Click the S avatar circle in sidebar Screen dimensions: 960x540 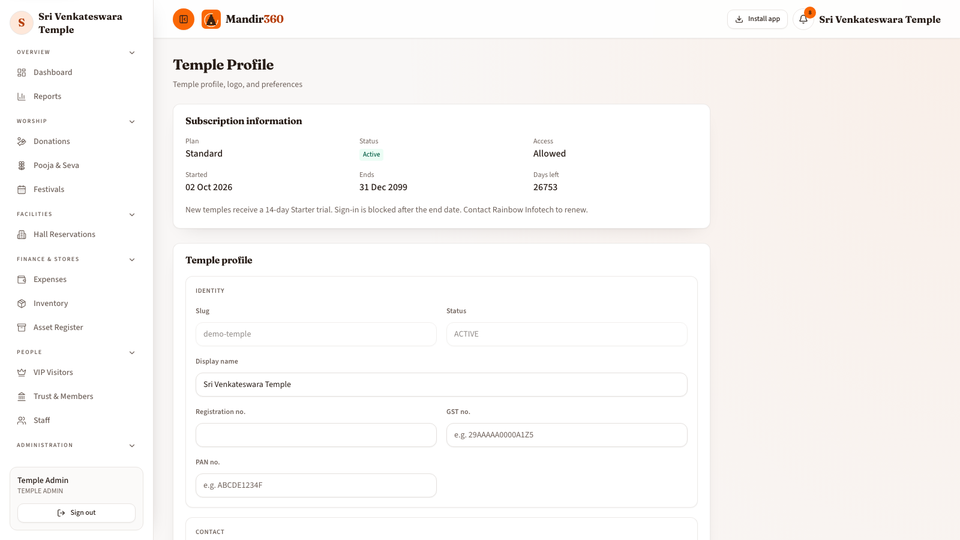pos(21,23)
